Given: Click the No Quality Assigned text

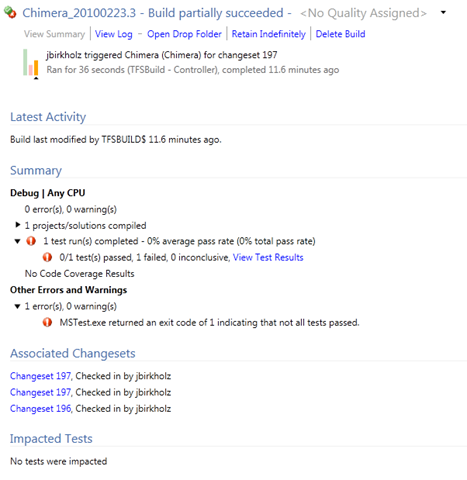Looking at the screenshot, I should pyautogui.click(x=363, y=13).
